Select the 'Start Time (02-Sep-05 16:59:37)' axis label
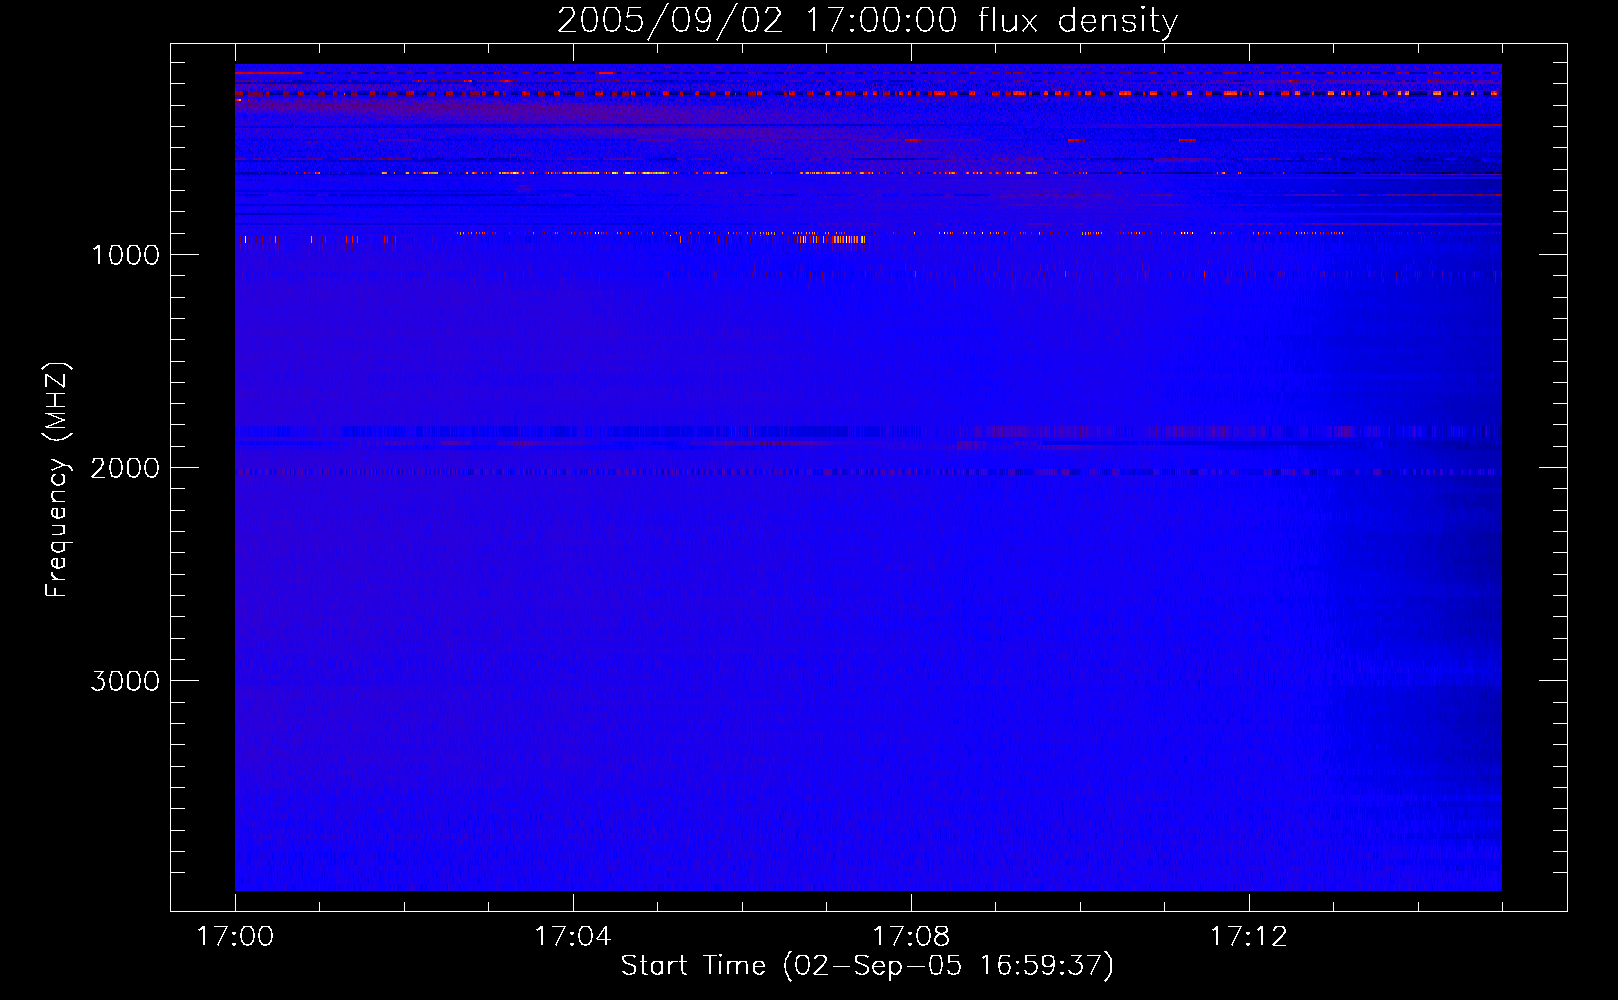Screen dimensions: 1618x1000 pyautogui.click(x=867, y=966)
